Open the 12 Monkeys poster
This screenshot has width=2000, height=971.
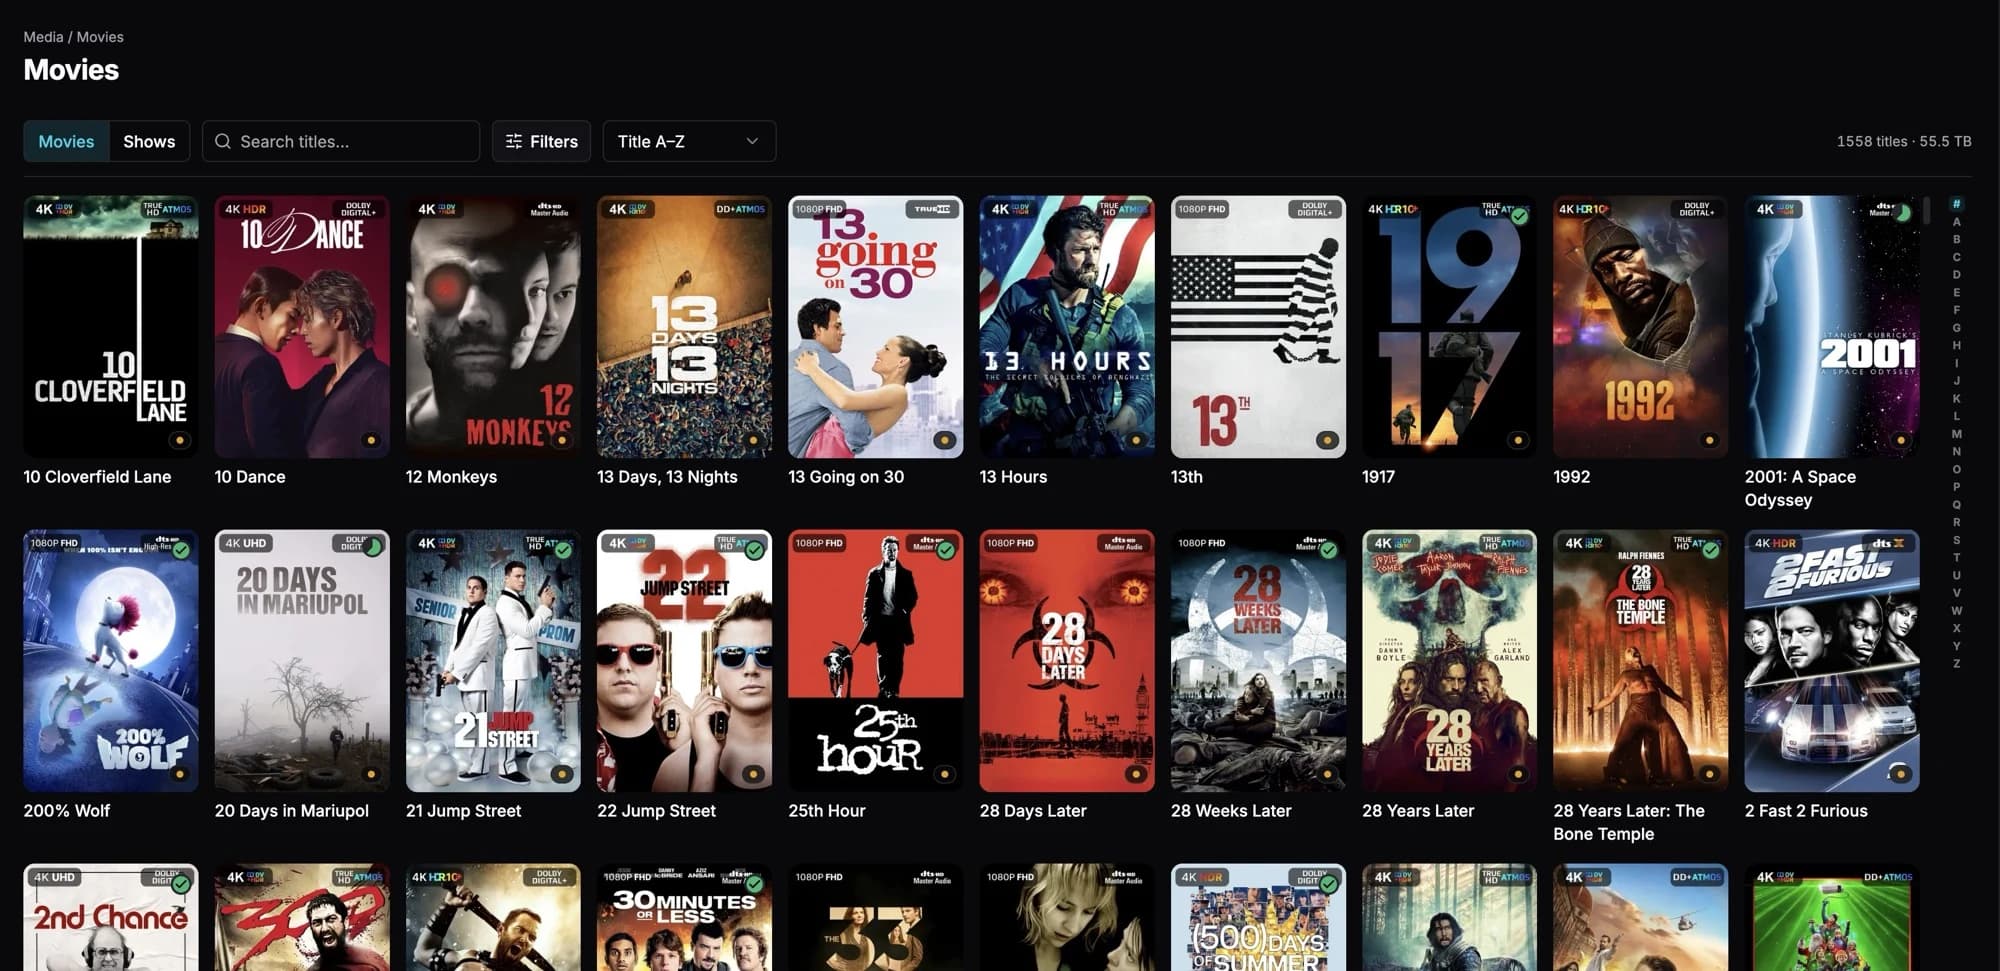[493, 327]
